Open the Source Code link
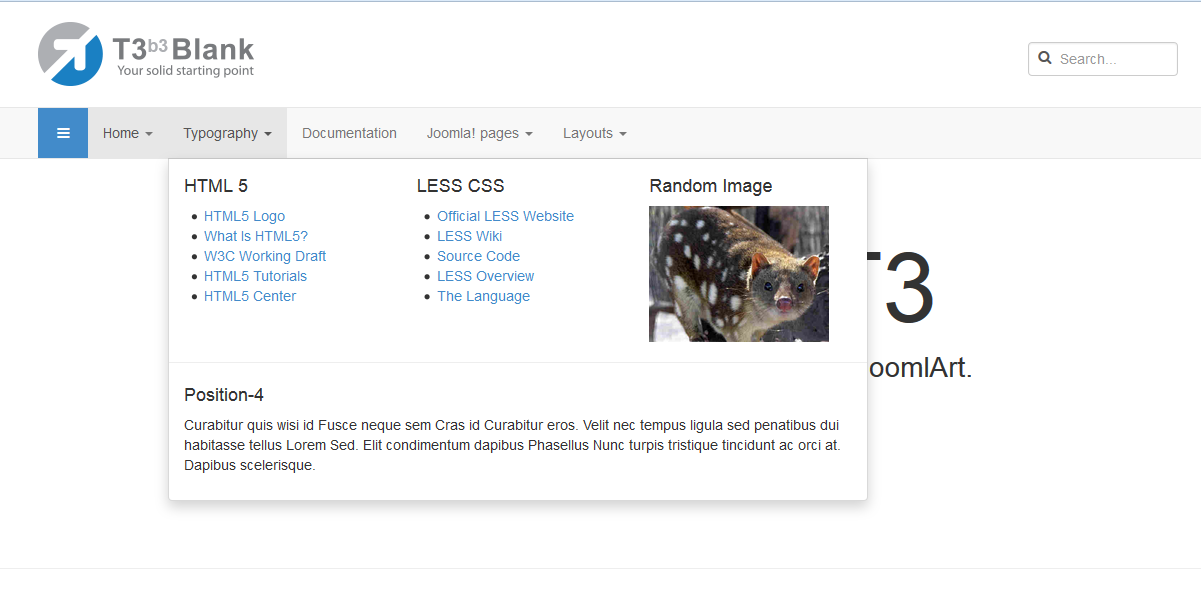1201x598 pixels. pos(478,256)
